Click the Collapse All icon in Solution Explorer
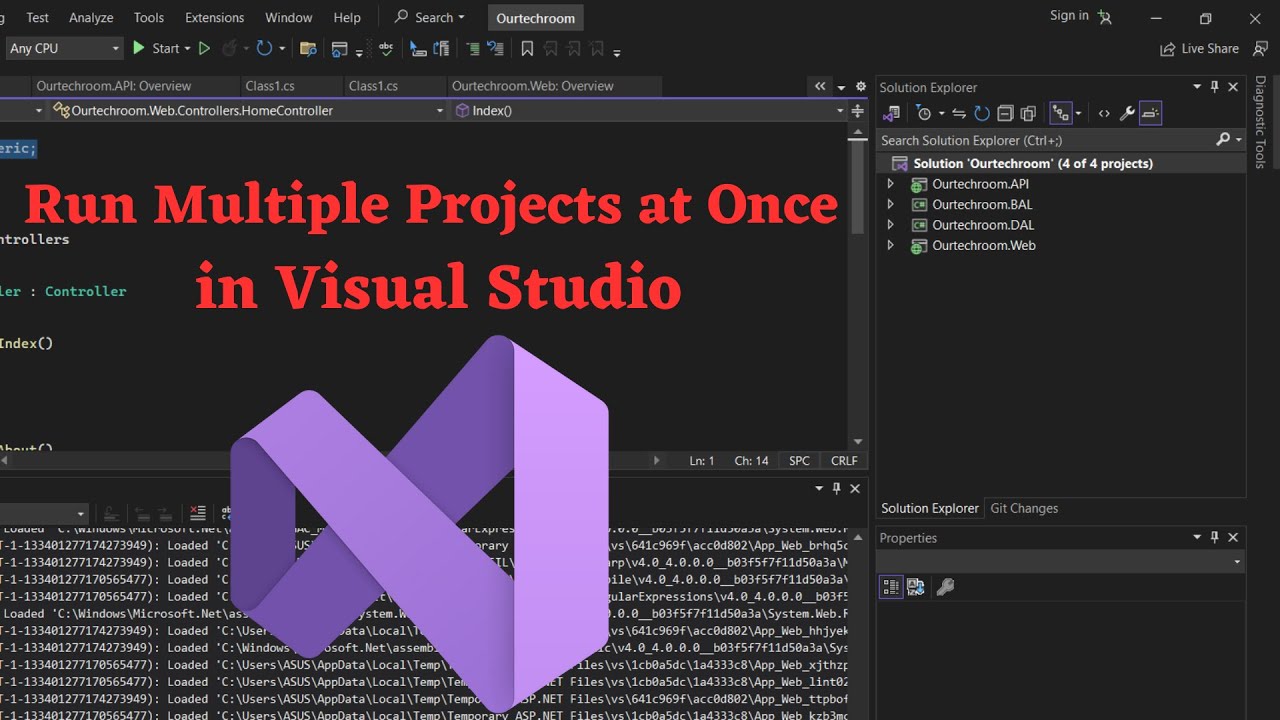Image resolution: width=1280 pixels, height=720 pixels. [x=1005, y=113]
